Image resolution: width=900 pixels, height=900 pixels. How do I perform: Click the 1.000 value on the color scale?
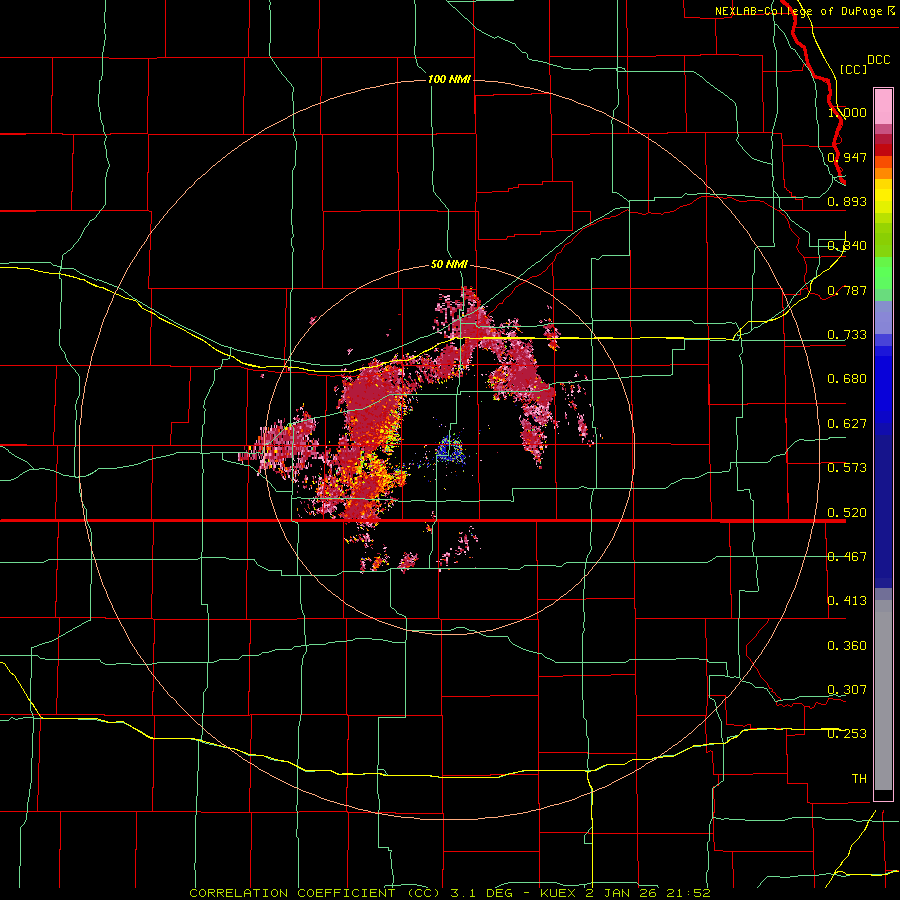tap(847, 112)
